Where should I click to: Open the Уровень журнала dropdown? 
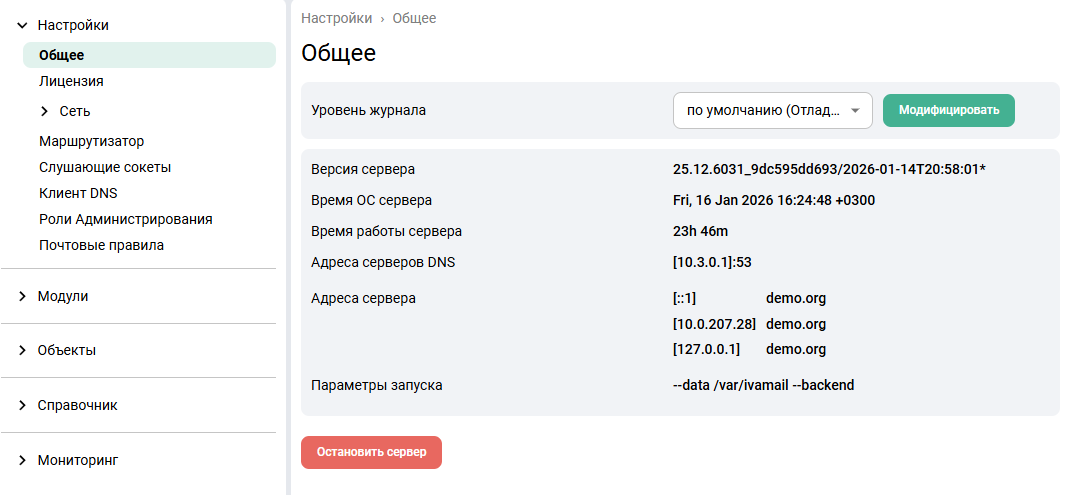[x=772, y=111]
